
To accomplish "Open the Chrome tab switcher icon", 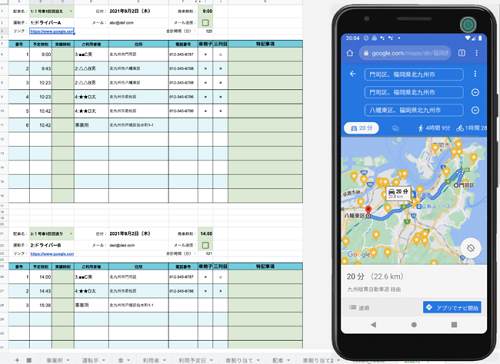I will coord(462,53).
